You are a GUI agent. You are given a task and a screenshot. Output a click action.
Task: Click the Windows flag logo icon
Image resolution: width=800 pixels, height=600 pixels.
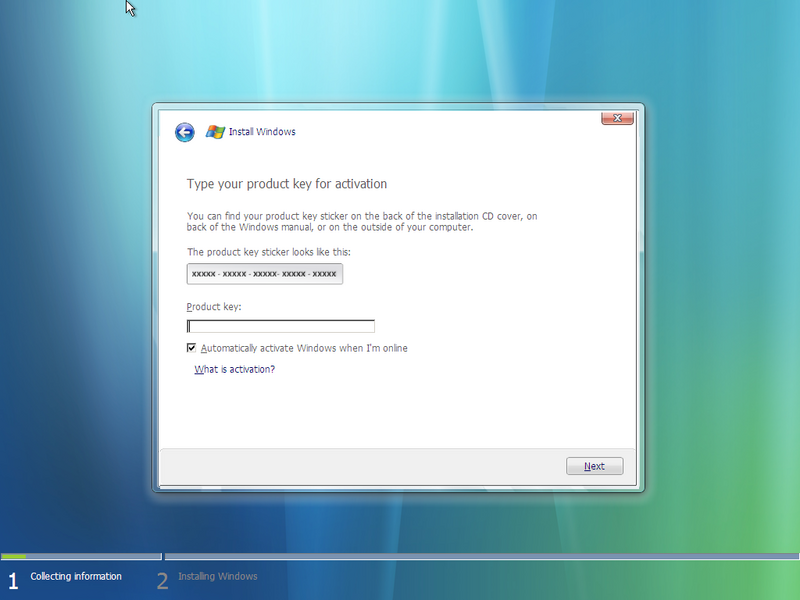click(x=215, y=132)
